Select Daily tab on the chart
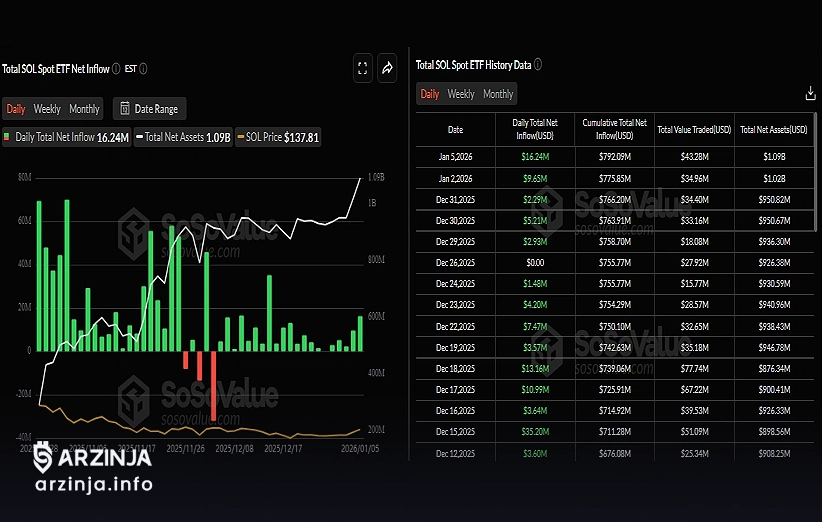This screenshot has height=522, width=822. (x=16, y=108)
